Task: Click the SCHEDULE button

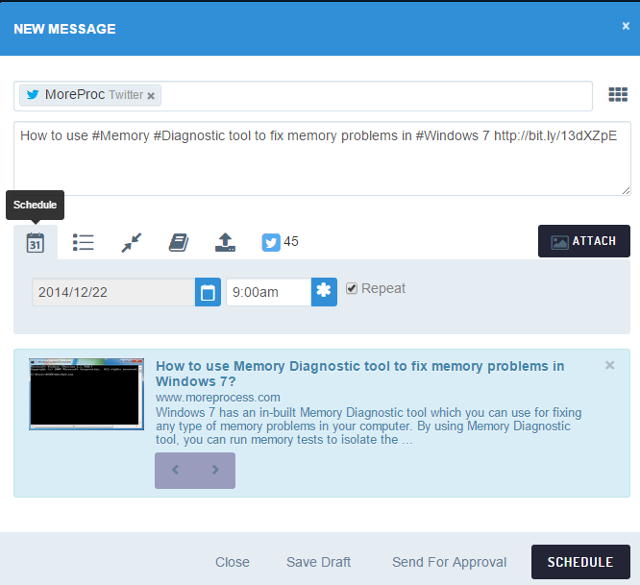Action: coord(580,562)
